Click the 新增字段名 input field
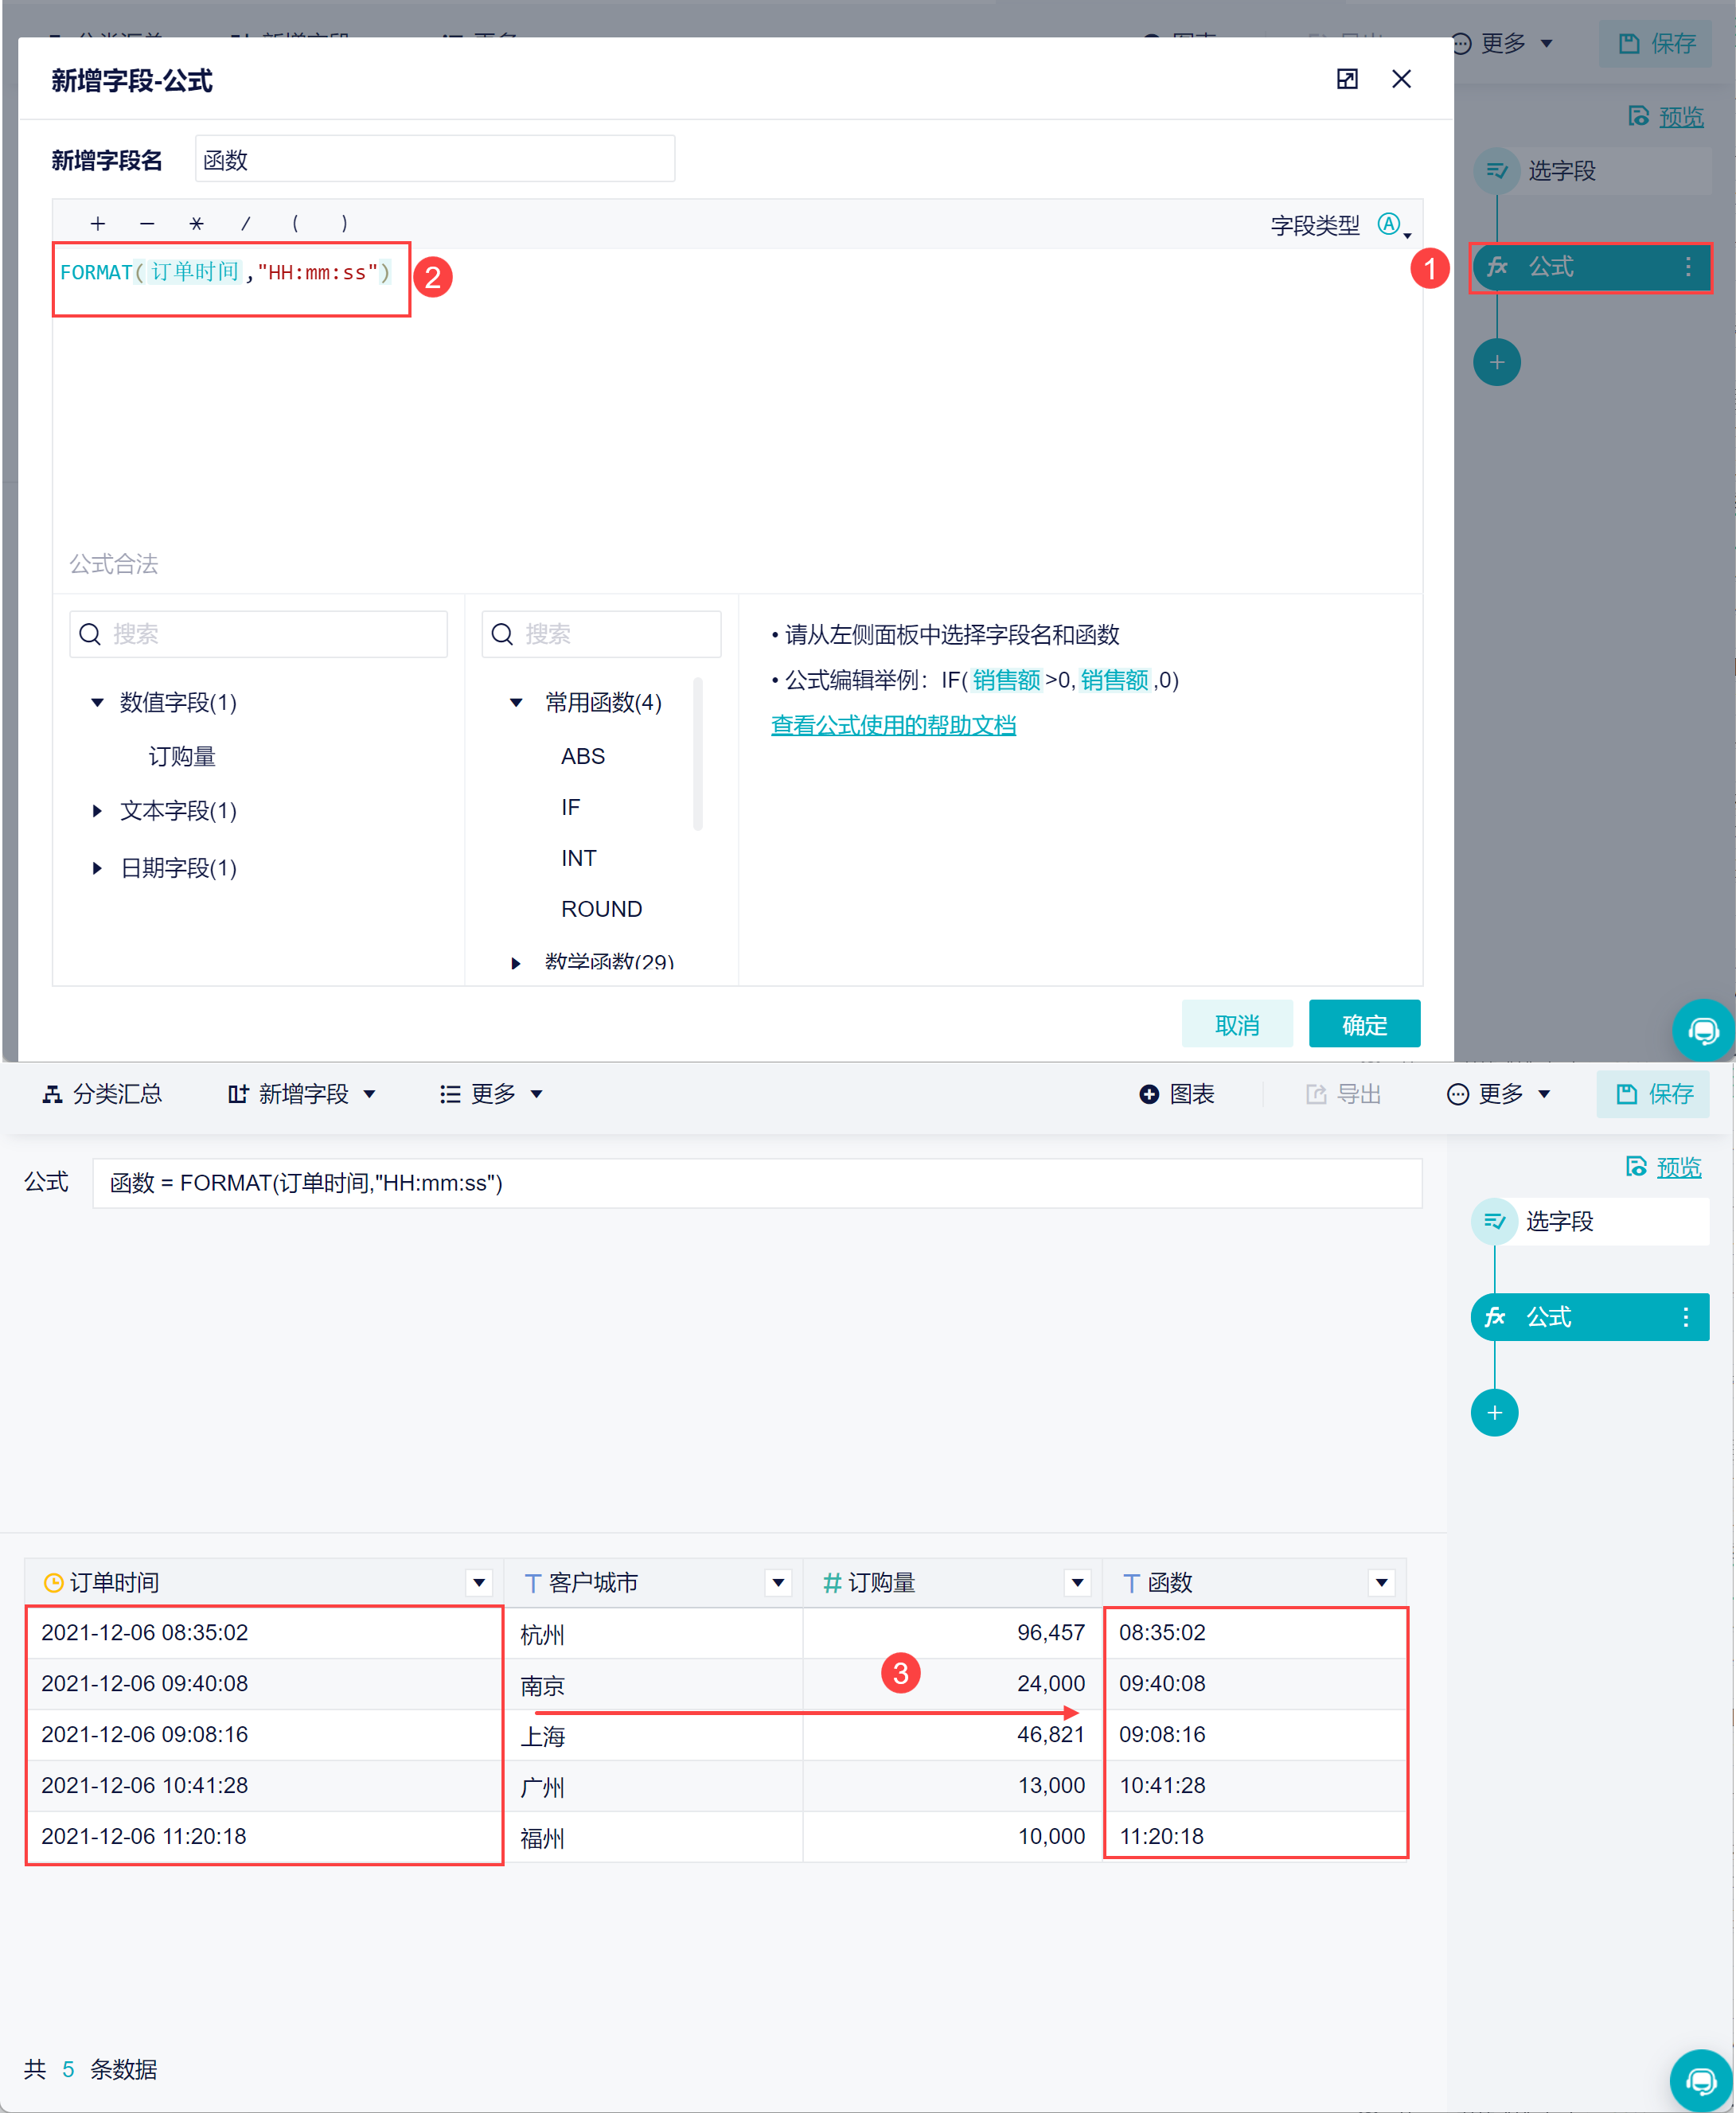 pyautogui.click(x=434, y=159)
